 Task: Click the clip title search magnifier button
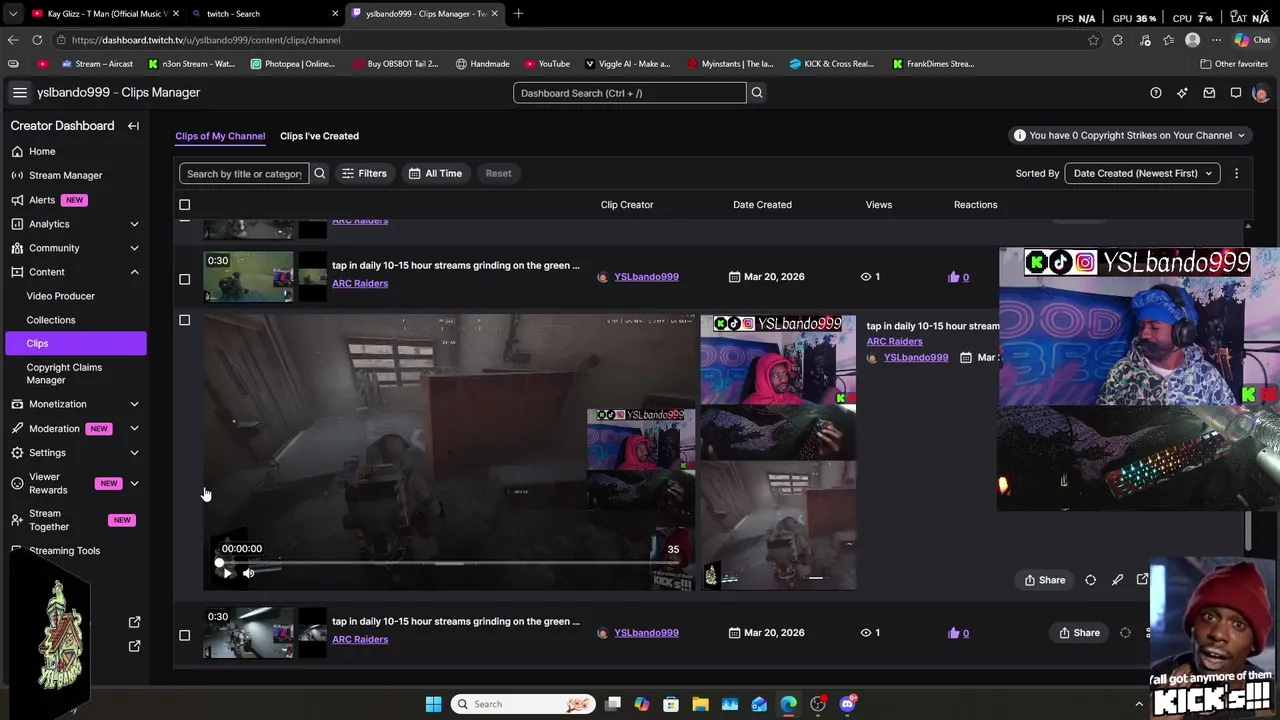320,173
